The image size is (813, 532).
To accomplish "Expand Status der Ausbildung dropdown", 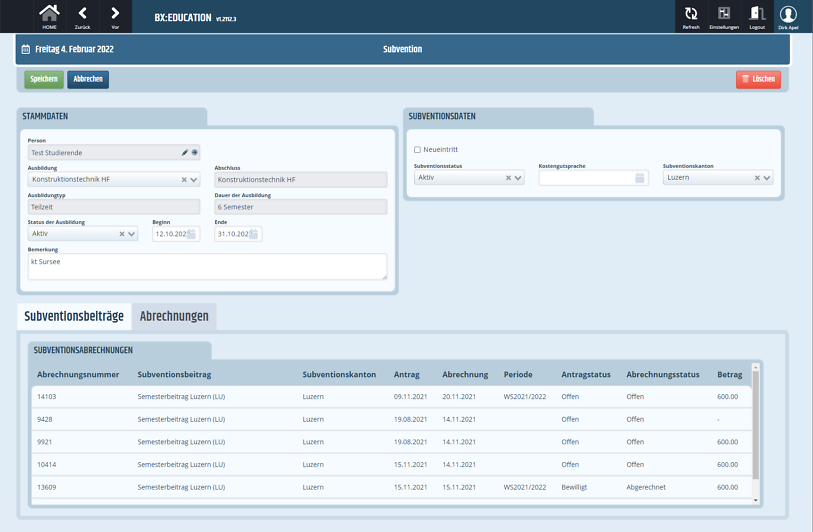I will 132,234.
